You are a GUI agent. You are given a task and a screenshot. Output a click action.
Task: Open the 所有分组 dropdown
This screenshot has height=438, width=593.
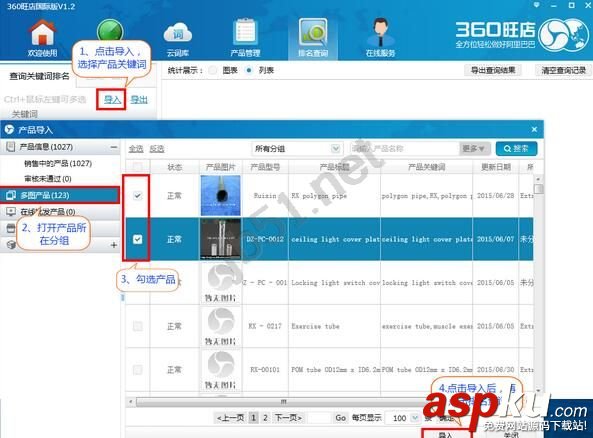point(297,149)
